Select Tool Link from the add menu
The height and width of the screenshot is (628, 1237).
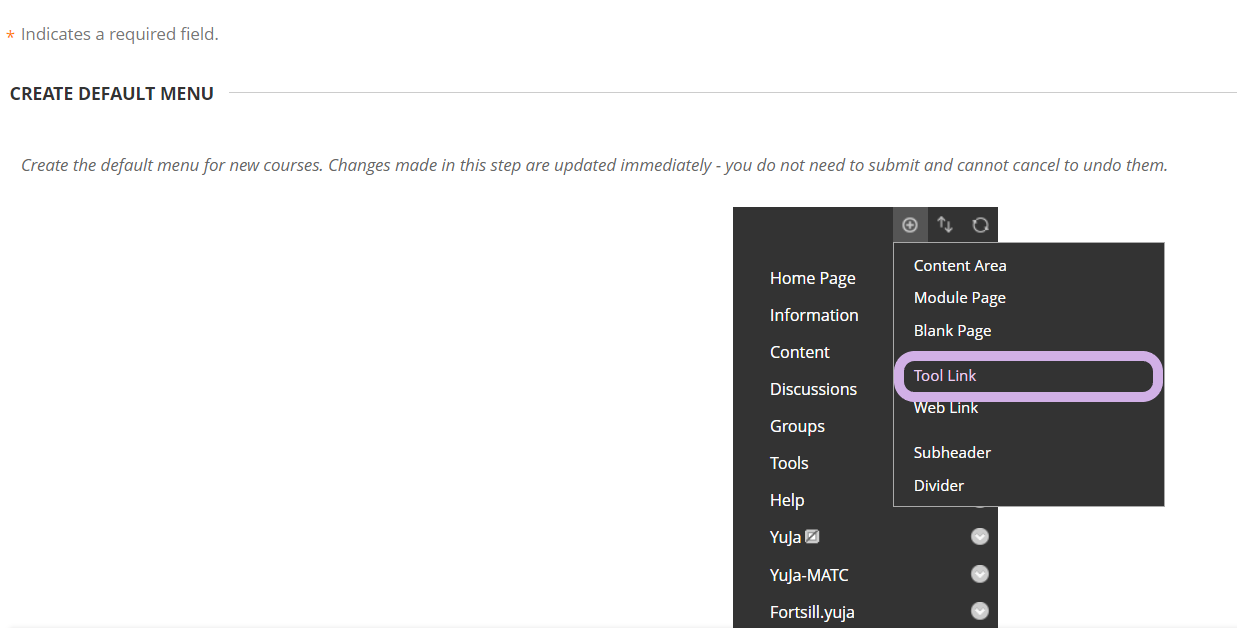click(945, 376)
